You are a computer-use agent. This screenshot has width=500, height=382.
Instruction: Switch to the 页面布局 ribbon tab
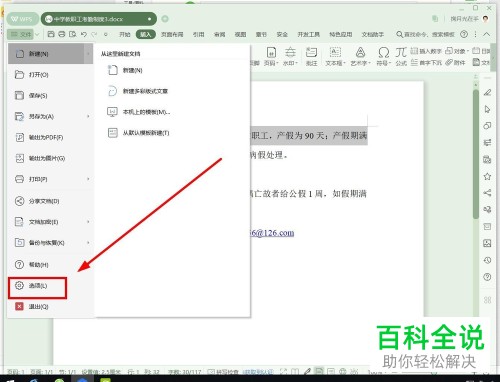[x=172, y=34]
